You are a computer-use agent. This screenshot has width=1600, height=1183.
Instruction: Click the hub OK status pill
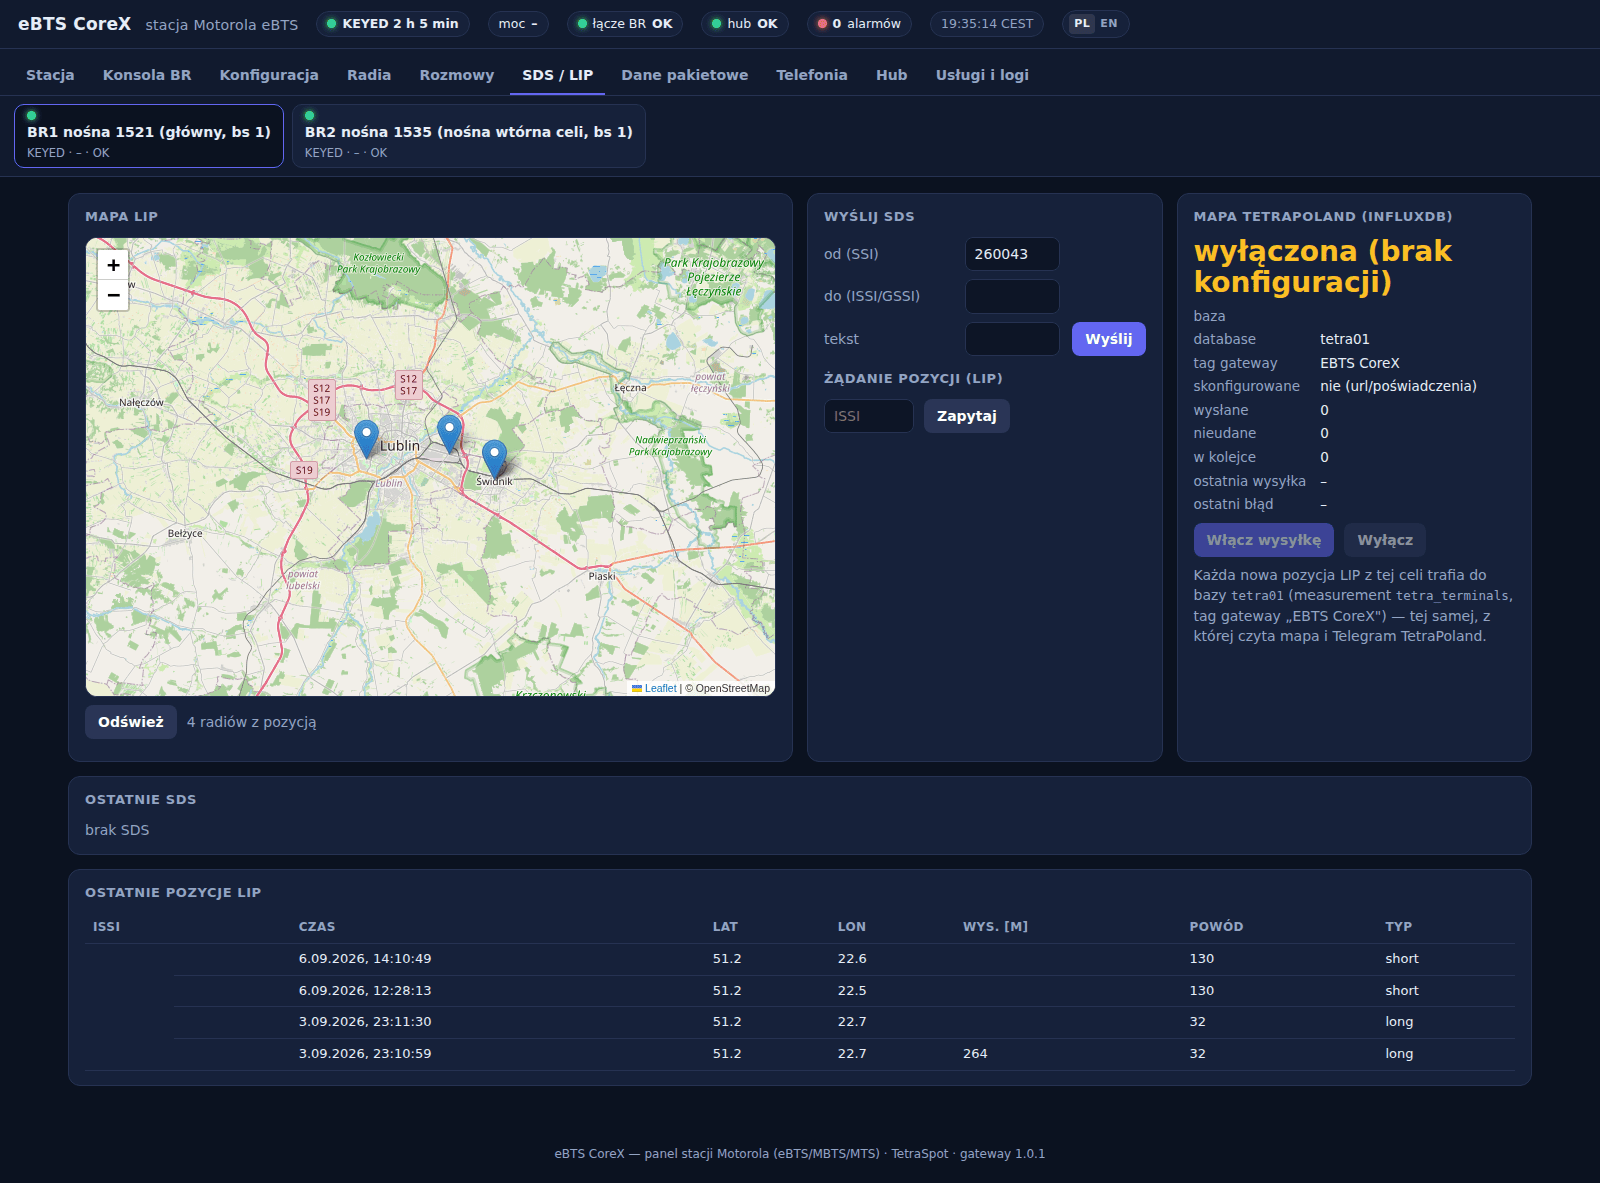(745, 24)
